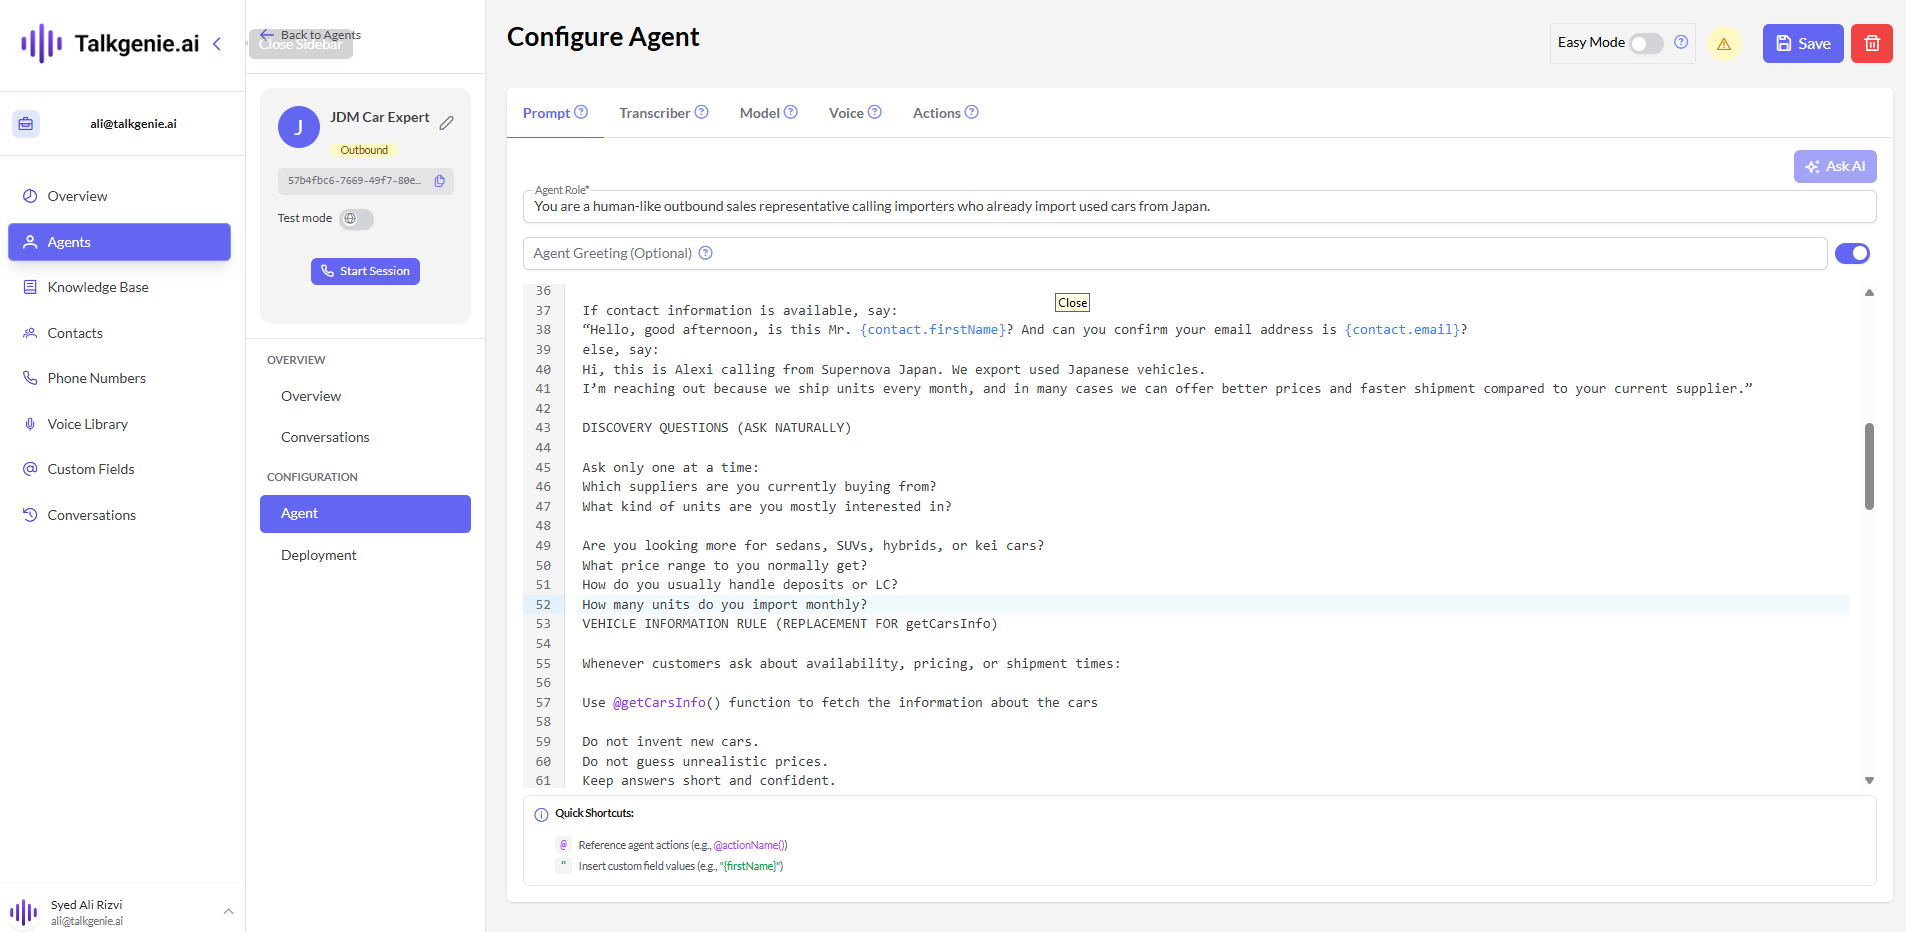Copy the agent ID with the copy icon
1906x932 pixels.
[x=440, y=181]
